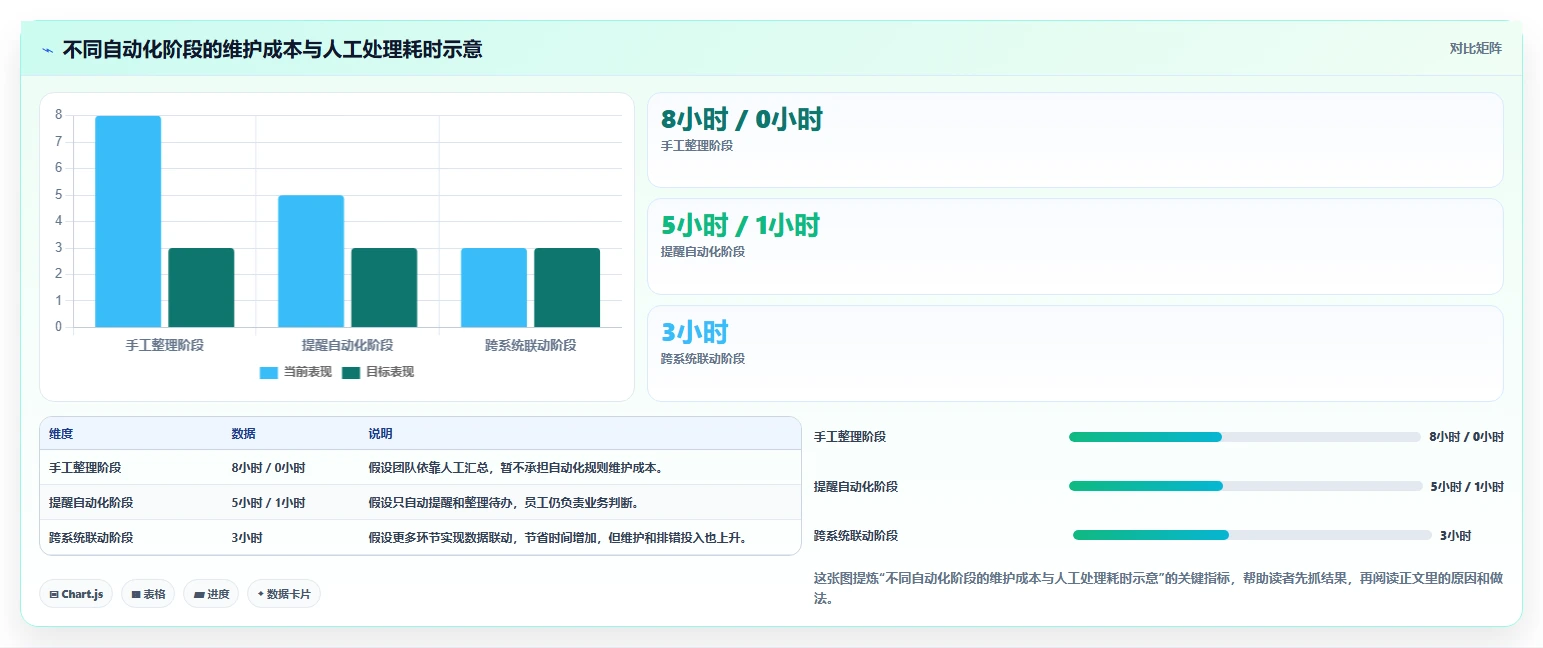Viewport: 1543px width, 648px height.
Task: Click the 维度 column header
Action: 61,434
